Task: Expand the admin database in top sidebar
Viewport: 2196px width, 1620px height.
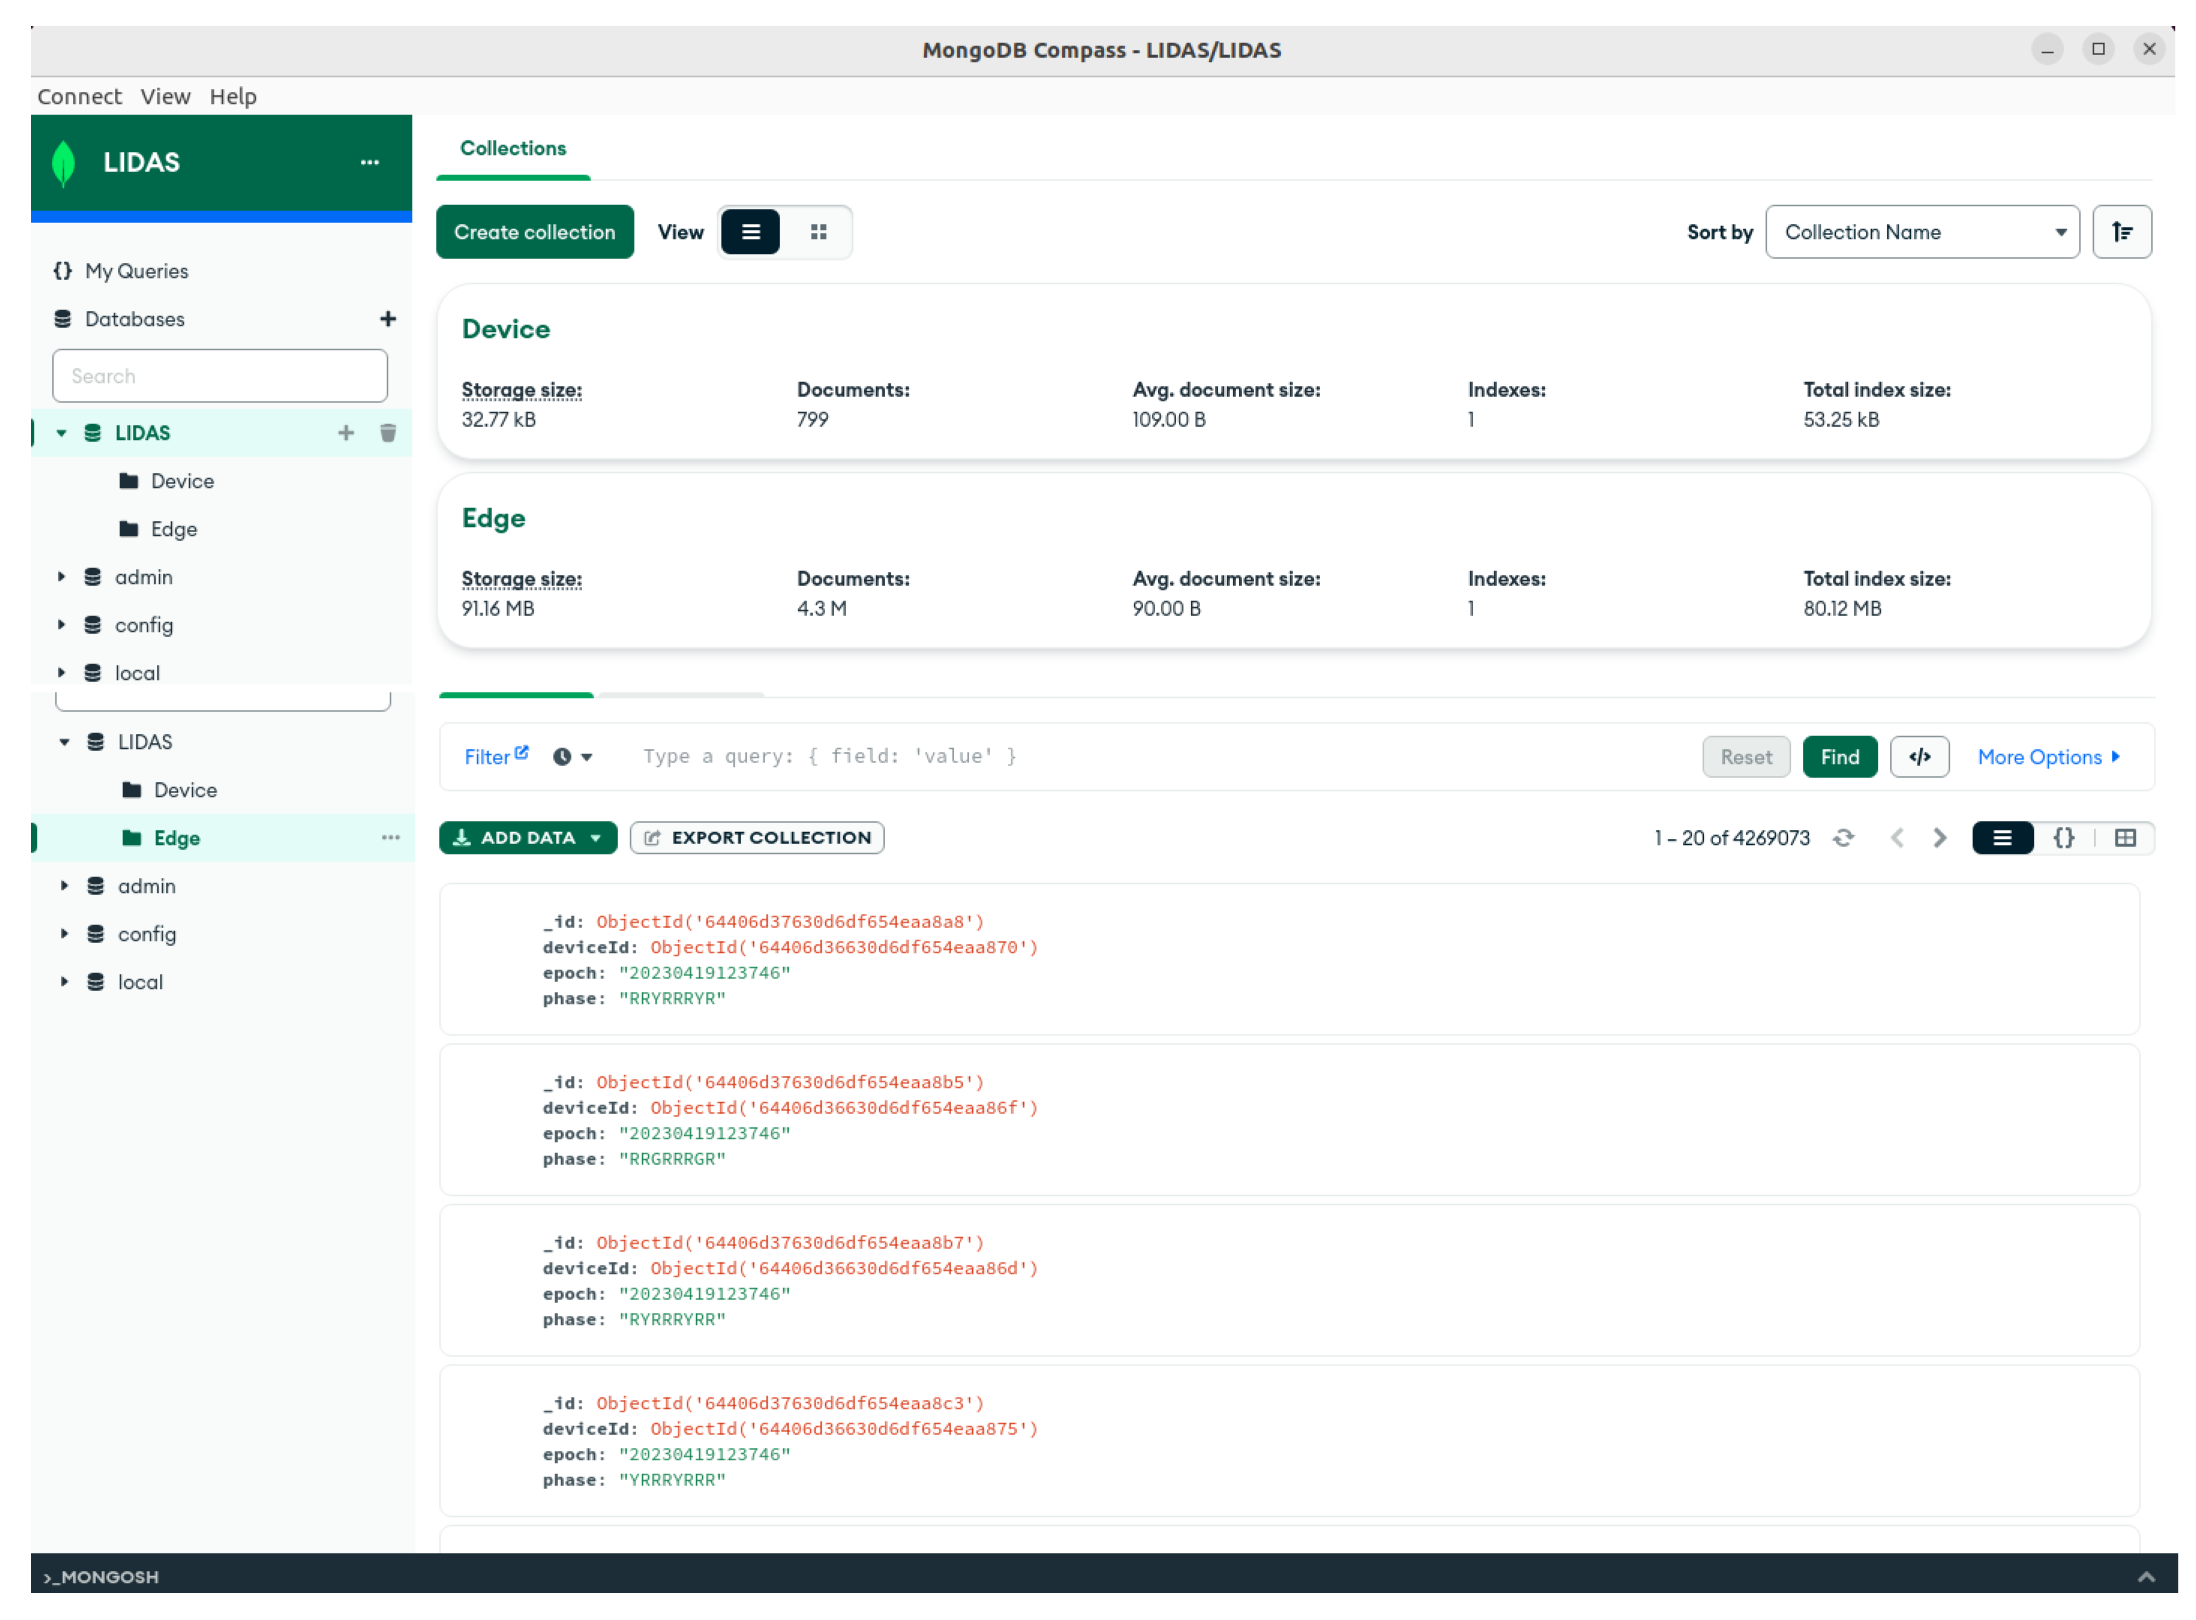Action: (61, 577)
